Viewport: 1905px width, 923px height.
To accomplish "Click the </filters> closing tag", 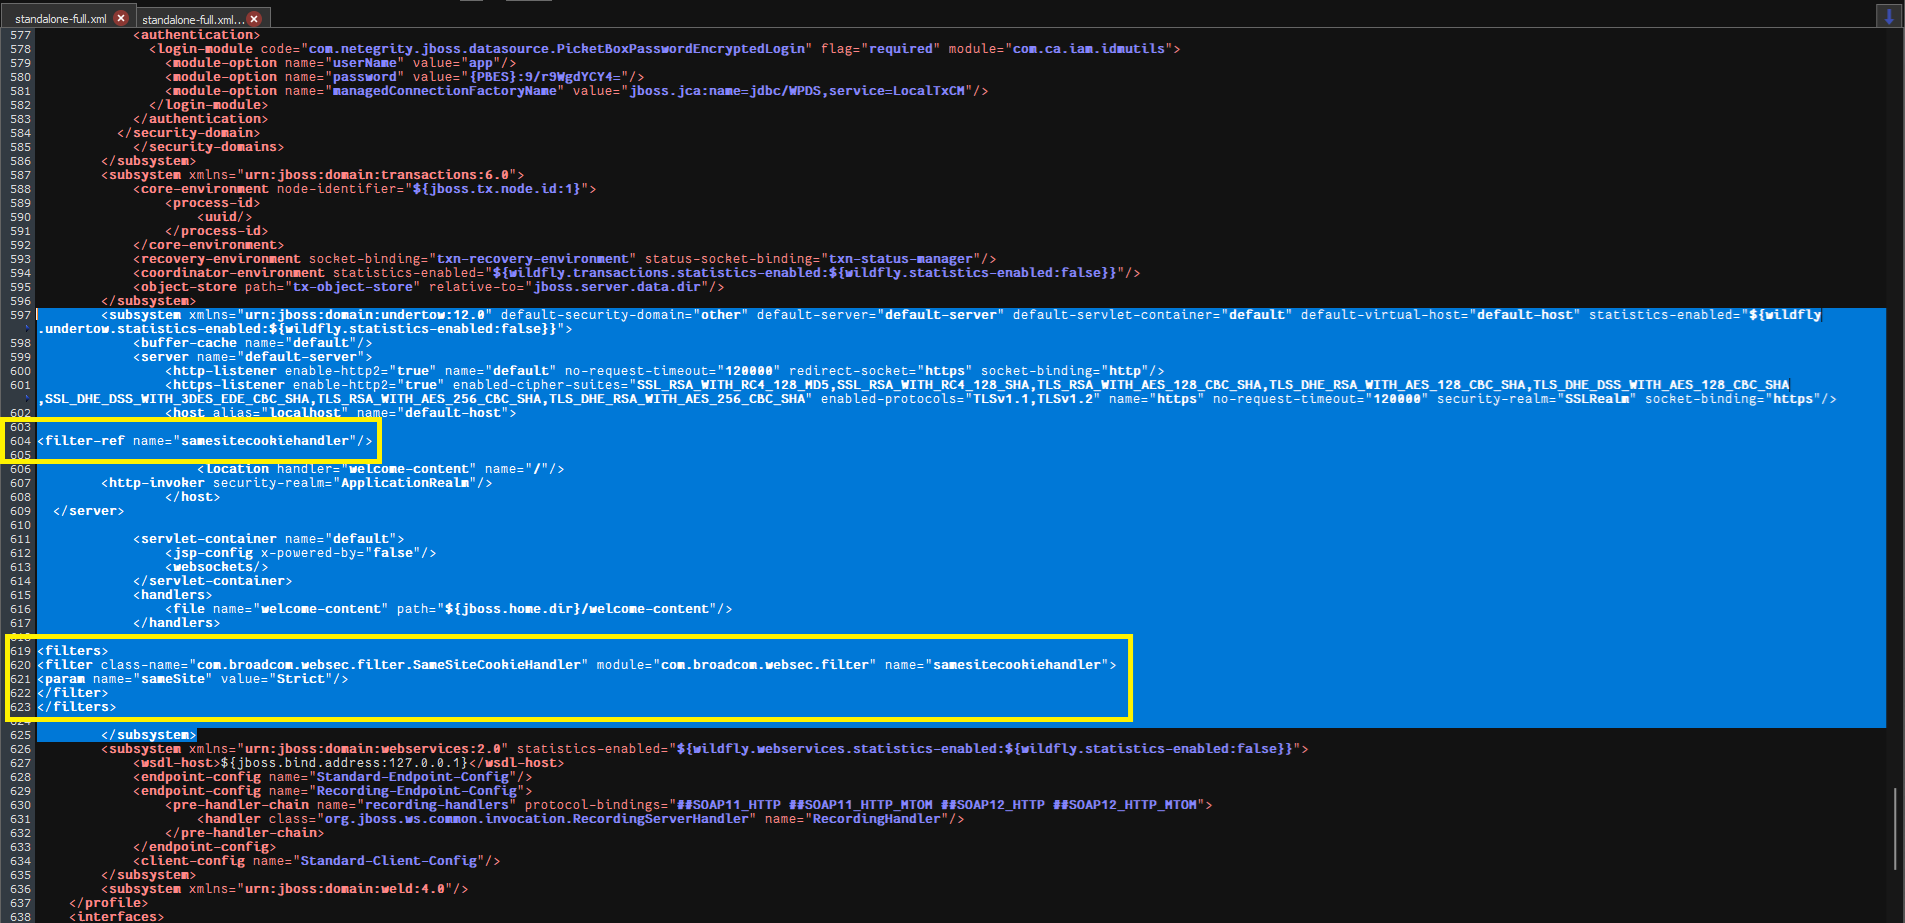I will pyautogui.click(x=77, y=707).
